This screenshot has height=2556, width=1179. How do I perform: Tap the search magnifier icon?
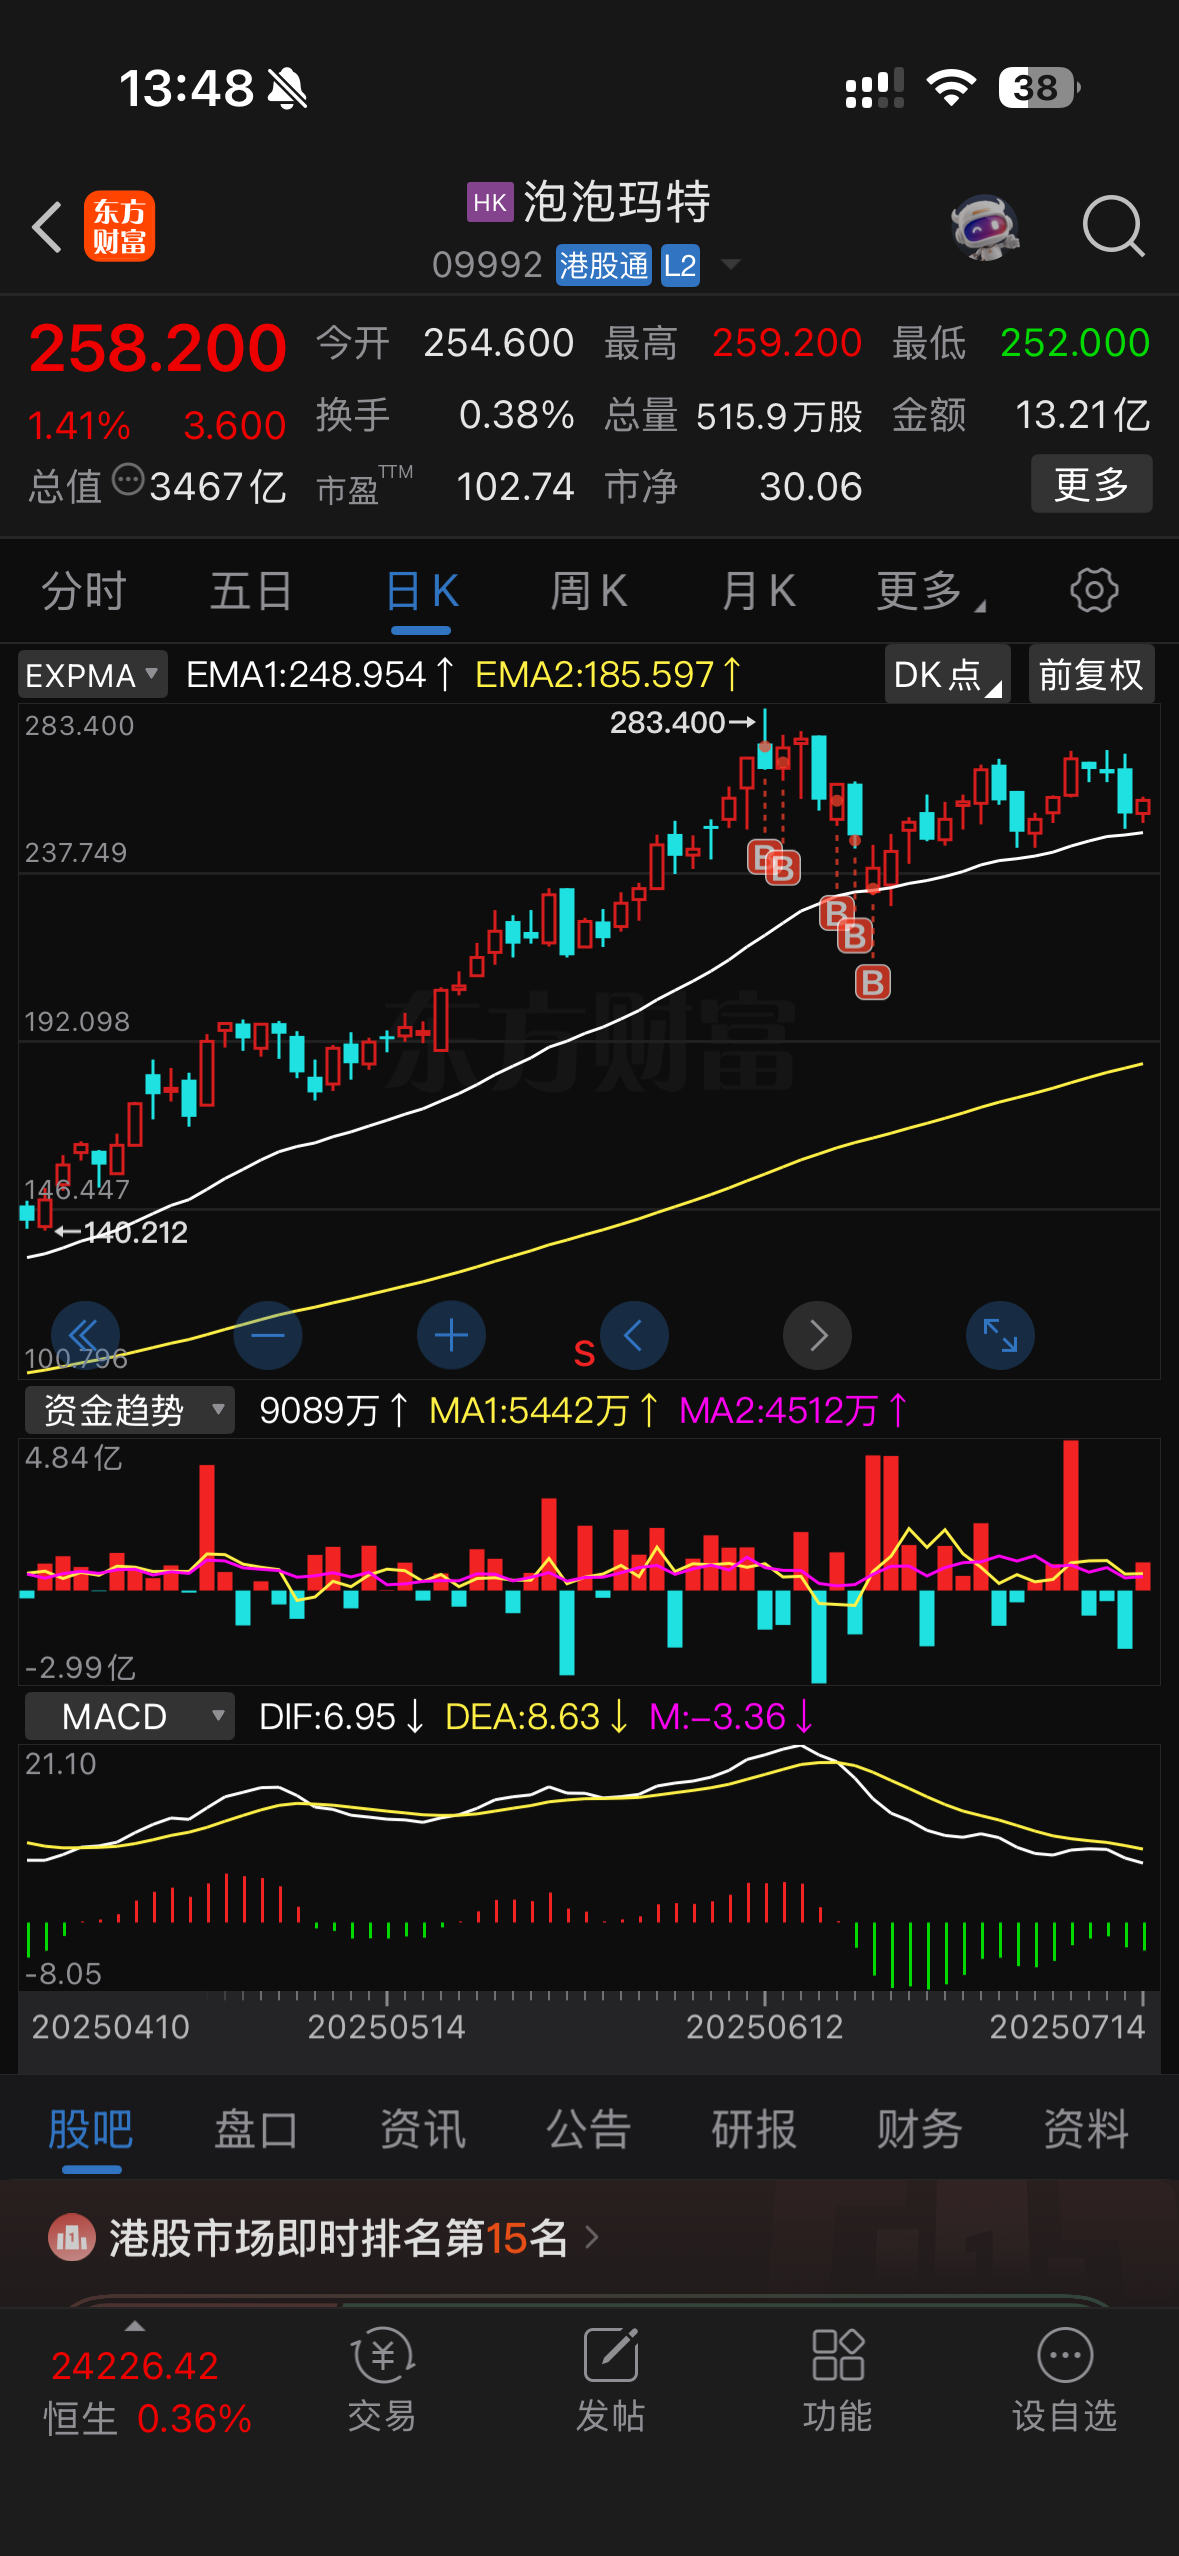[1113, 227]
